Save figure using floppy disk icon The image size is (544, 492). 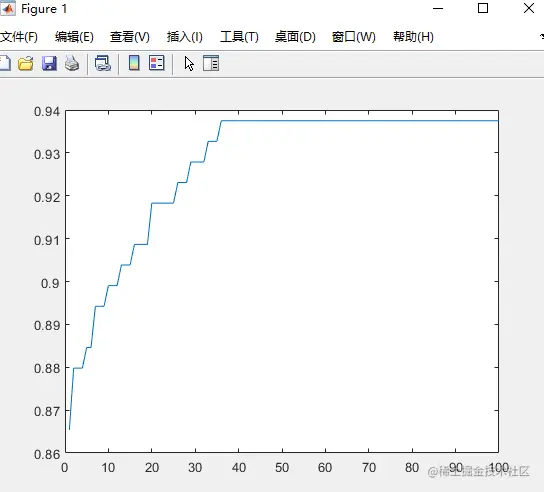coord(49,63)
